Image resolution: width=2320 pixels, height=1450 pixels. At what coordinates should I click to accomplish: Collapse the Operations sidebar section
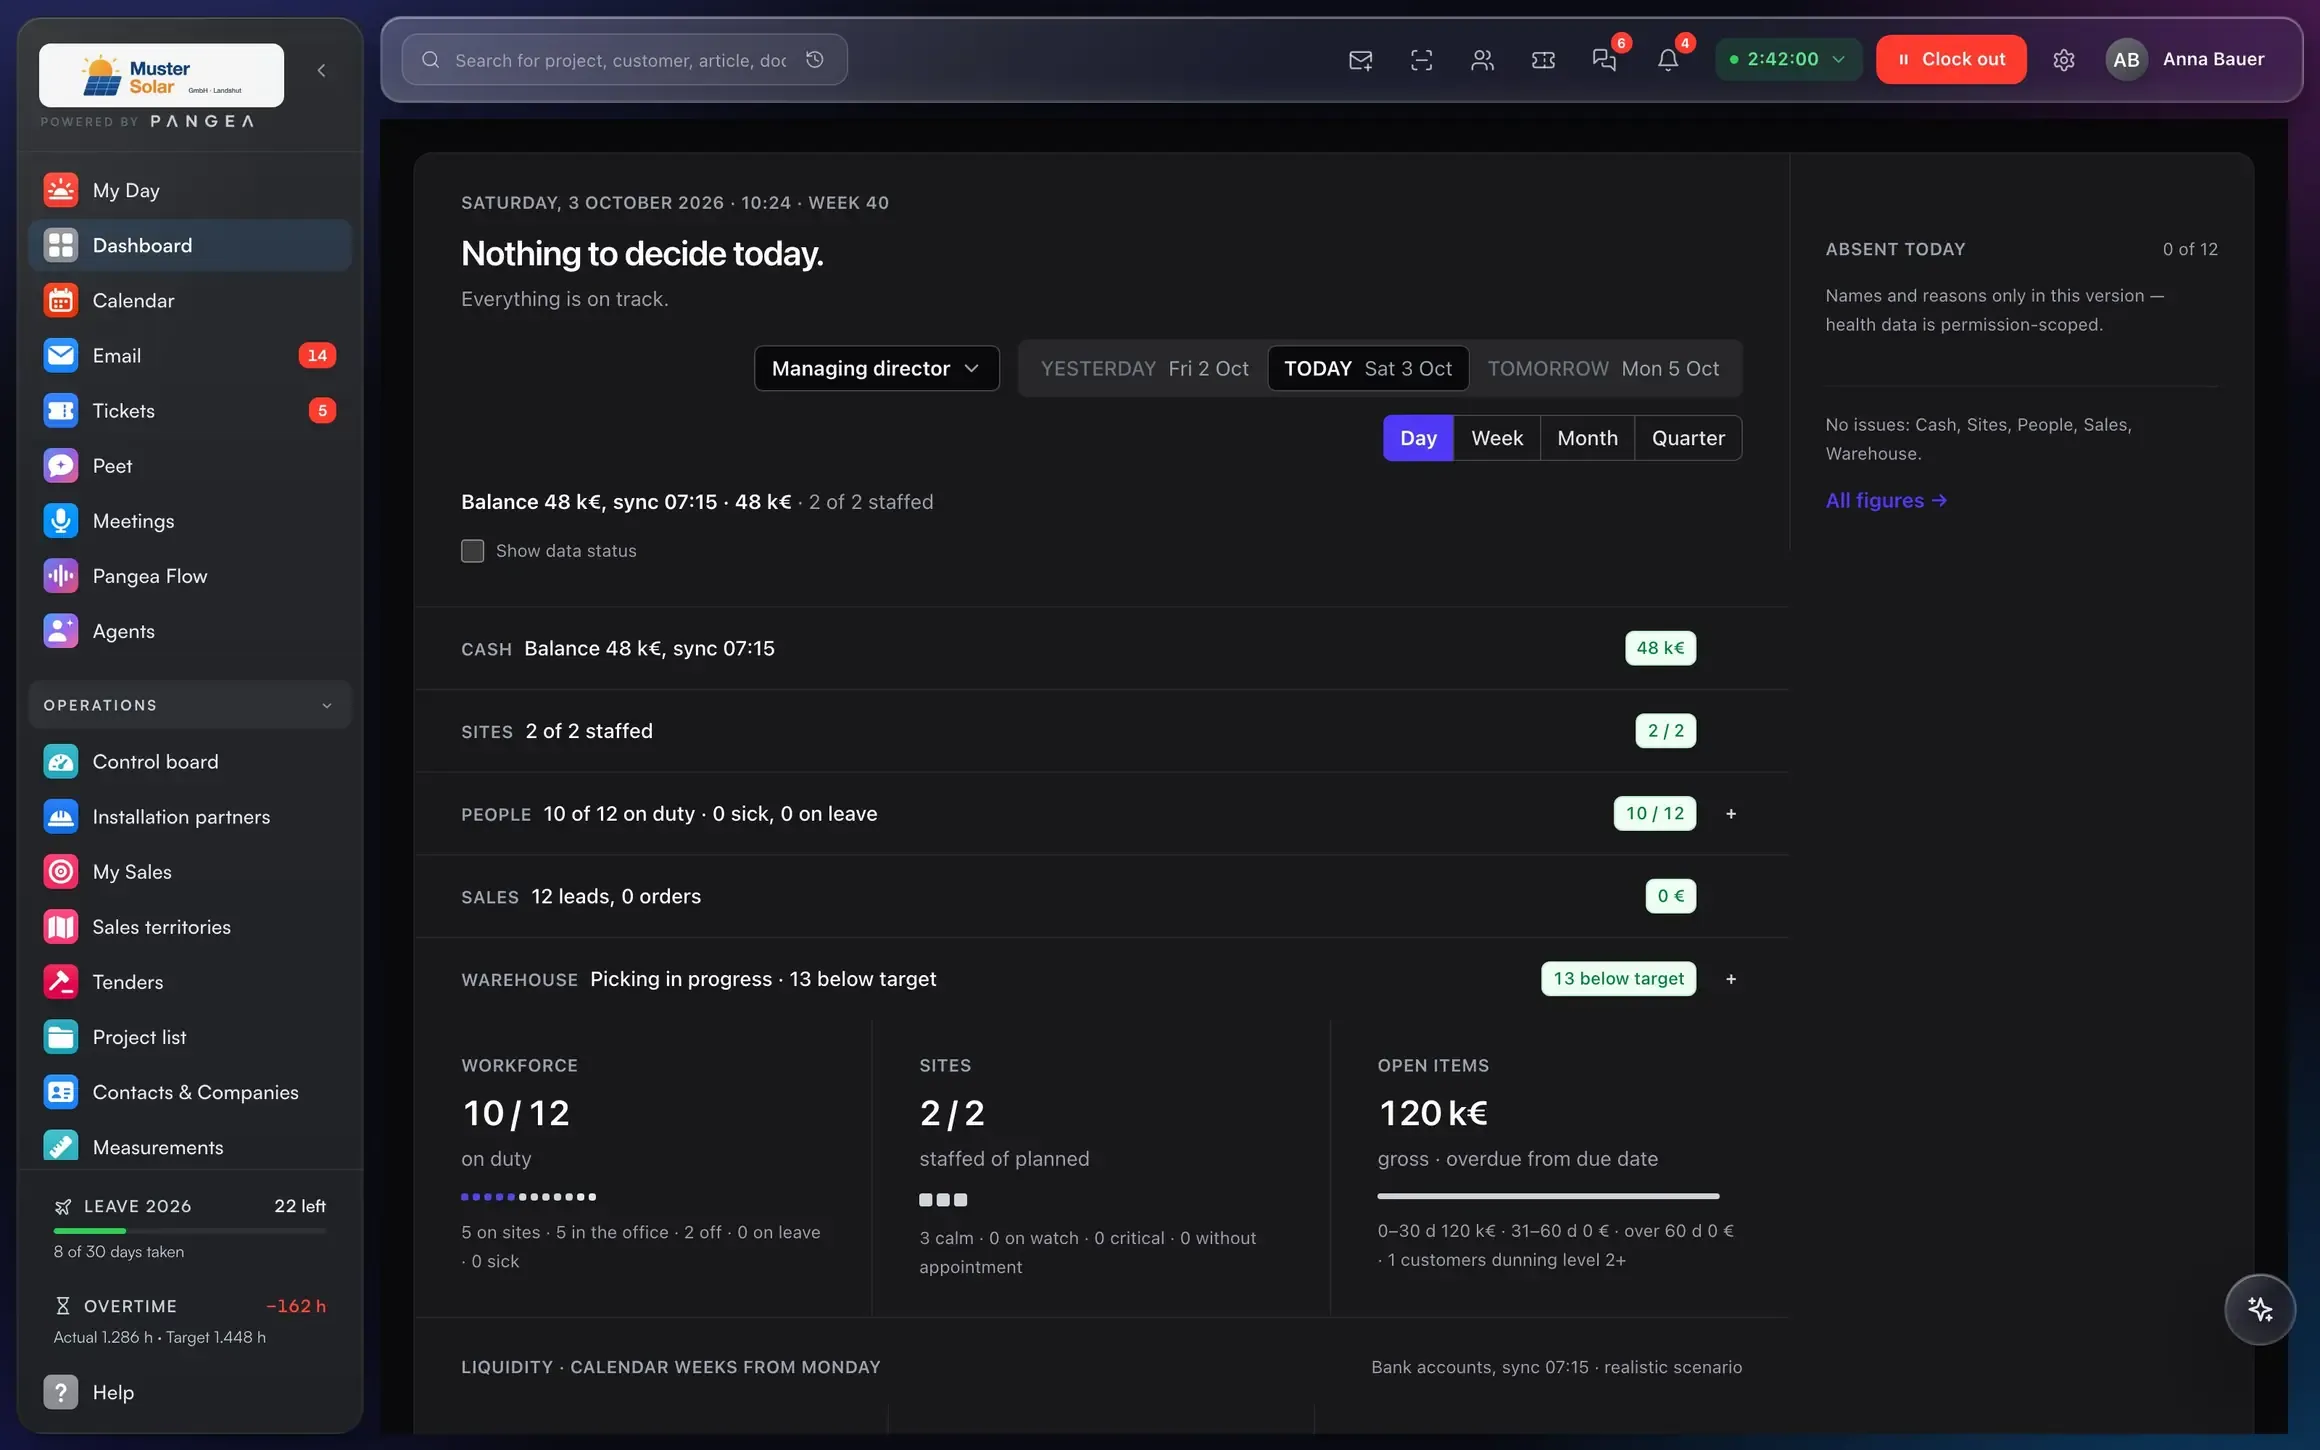click(x=190, y=705)
